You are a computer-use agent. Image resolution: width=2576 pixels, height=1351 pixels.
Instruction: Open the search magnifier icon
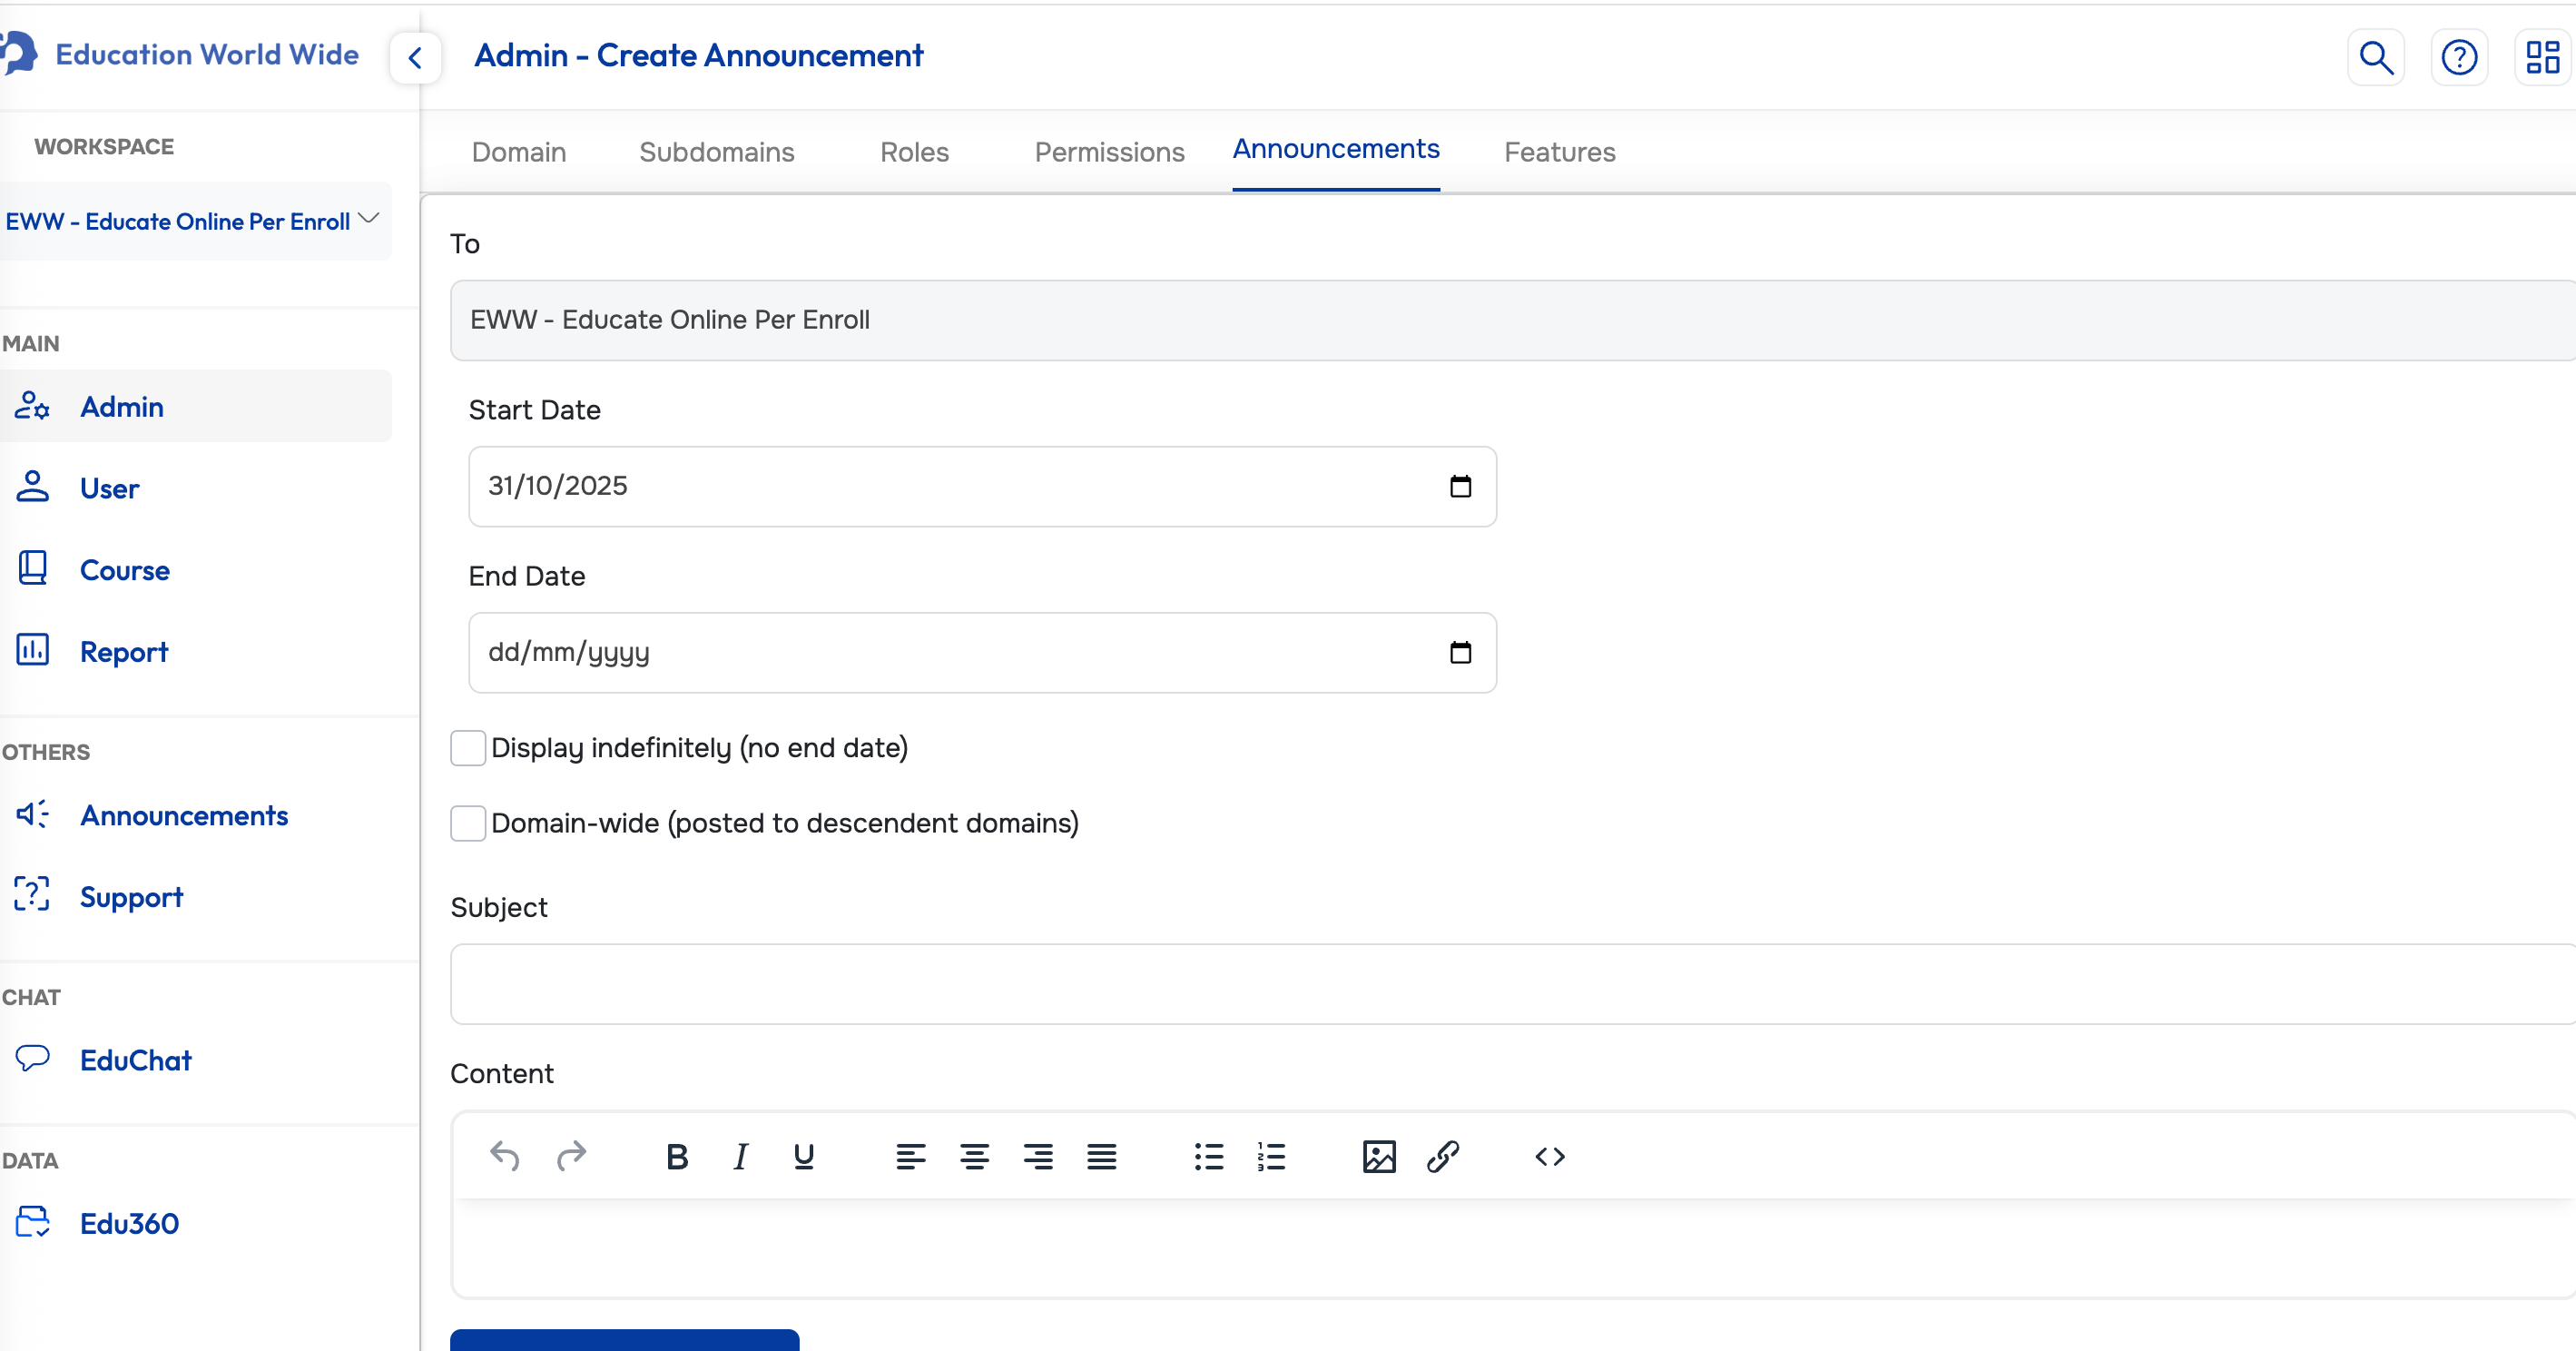[x=2375, y=57]
